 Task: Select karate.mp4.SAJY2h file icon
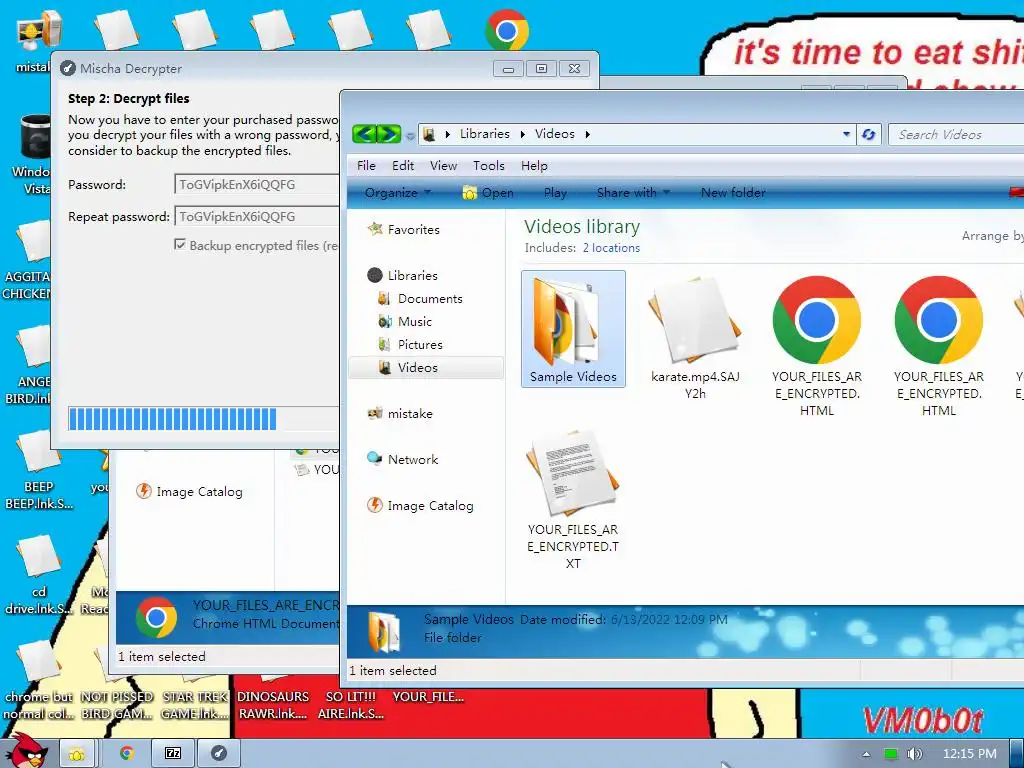[695, 320]
